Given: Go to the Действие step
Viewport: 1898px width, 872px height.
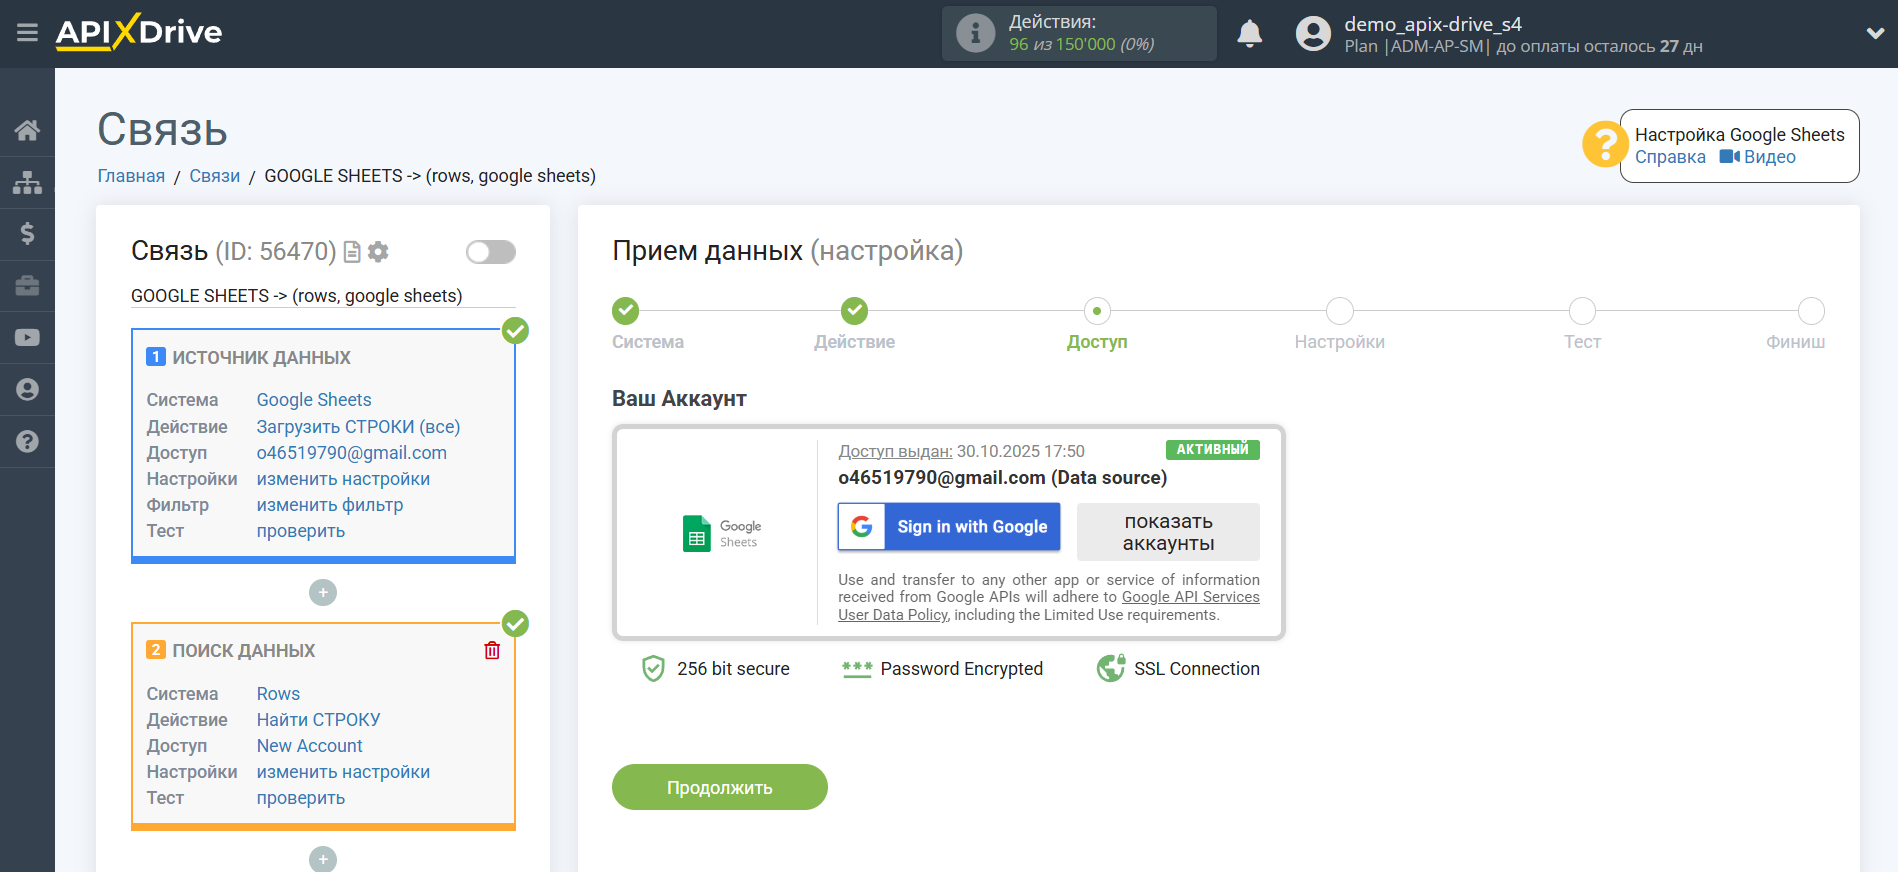Looking at the screenshot, I should click(x=854, y=312).
